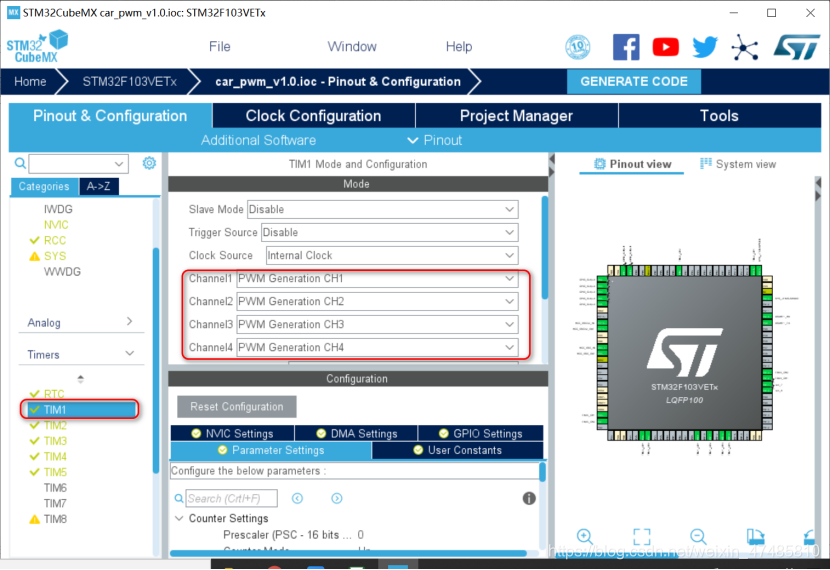Click the configuration panel horizontal scrollbar
This screenshot has width=830, height=570.
348,553
